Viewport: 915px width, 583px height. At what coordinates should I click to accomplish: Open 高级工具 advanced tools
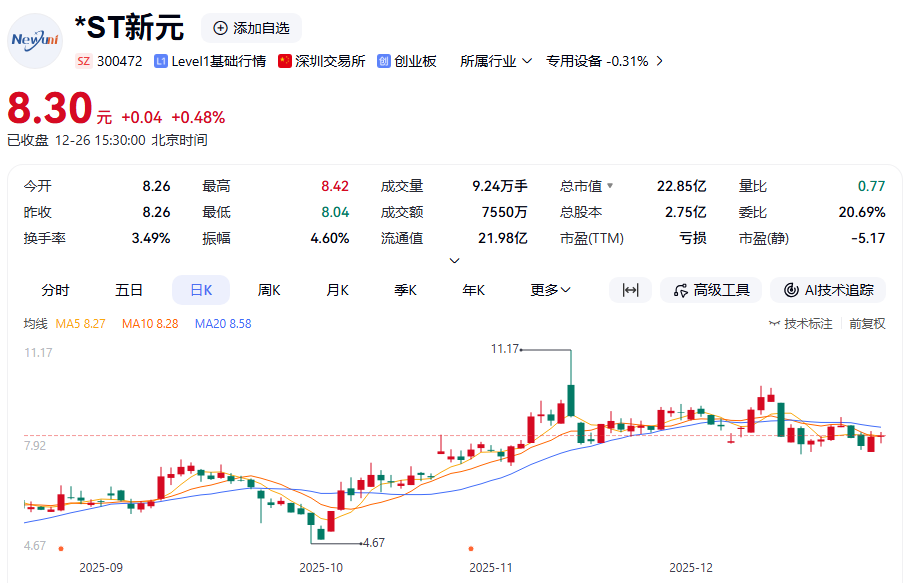coord(710,290)
